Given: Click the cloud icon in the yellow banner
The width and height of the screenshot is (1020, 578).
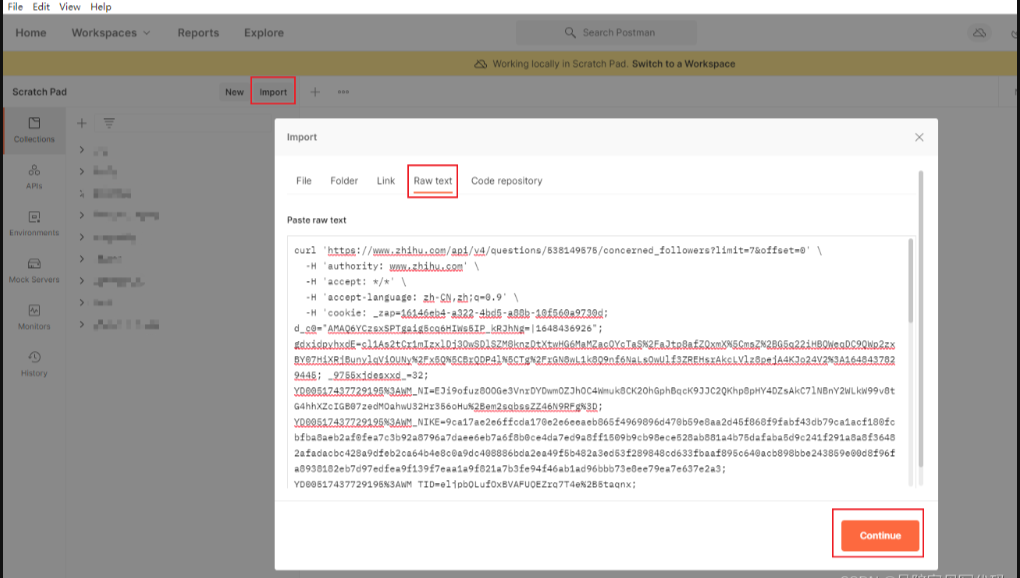Looking at the screenshot, I should coord(480,64).
